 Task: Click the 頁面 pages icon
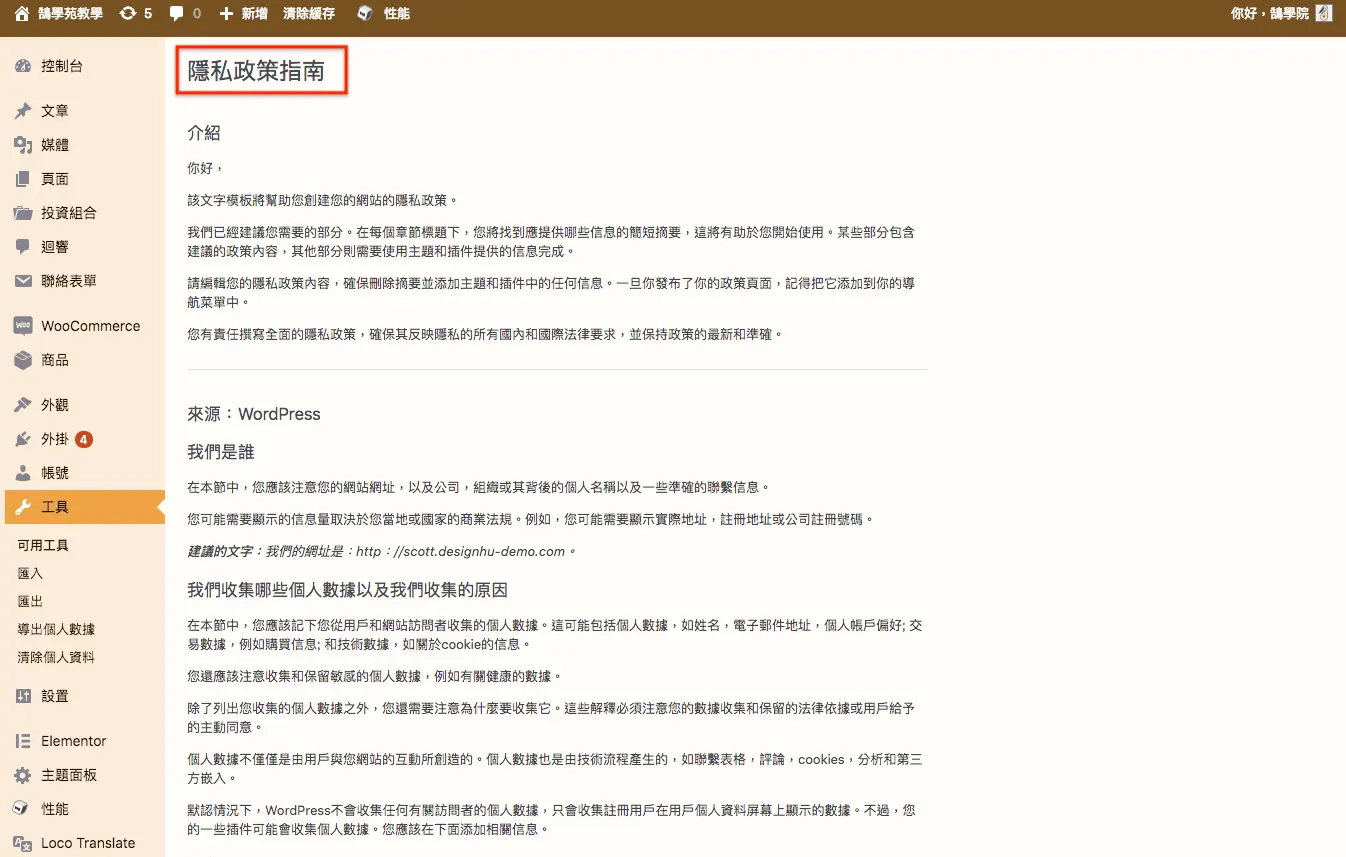pyautogui.click(x=23, y=179)
